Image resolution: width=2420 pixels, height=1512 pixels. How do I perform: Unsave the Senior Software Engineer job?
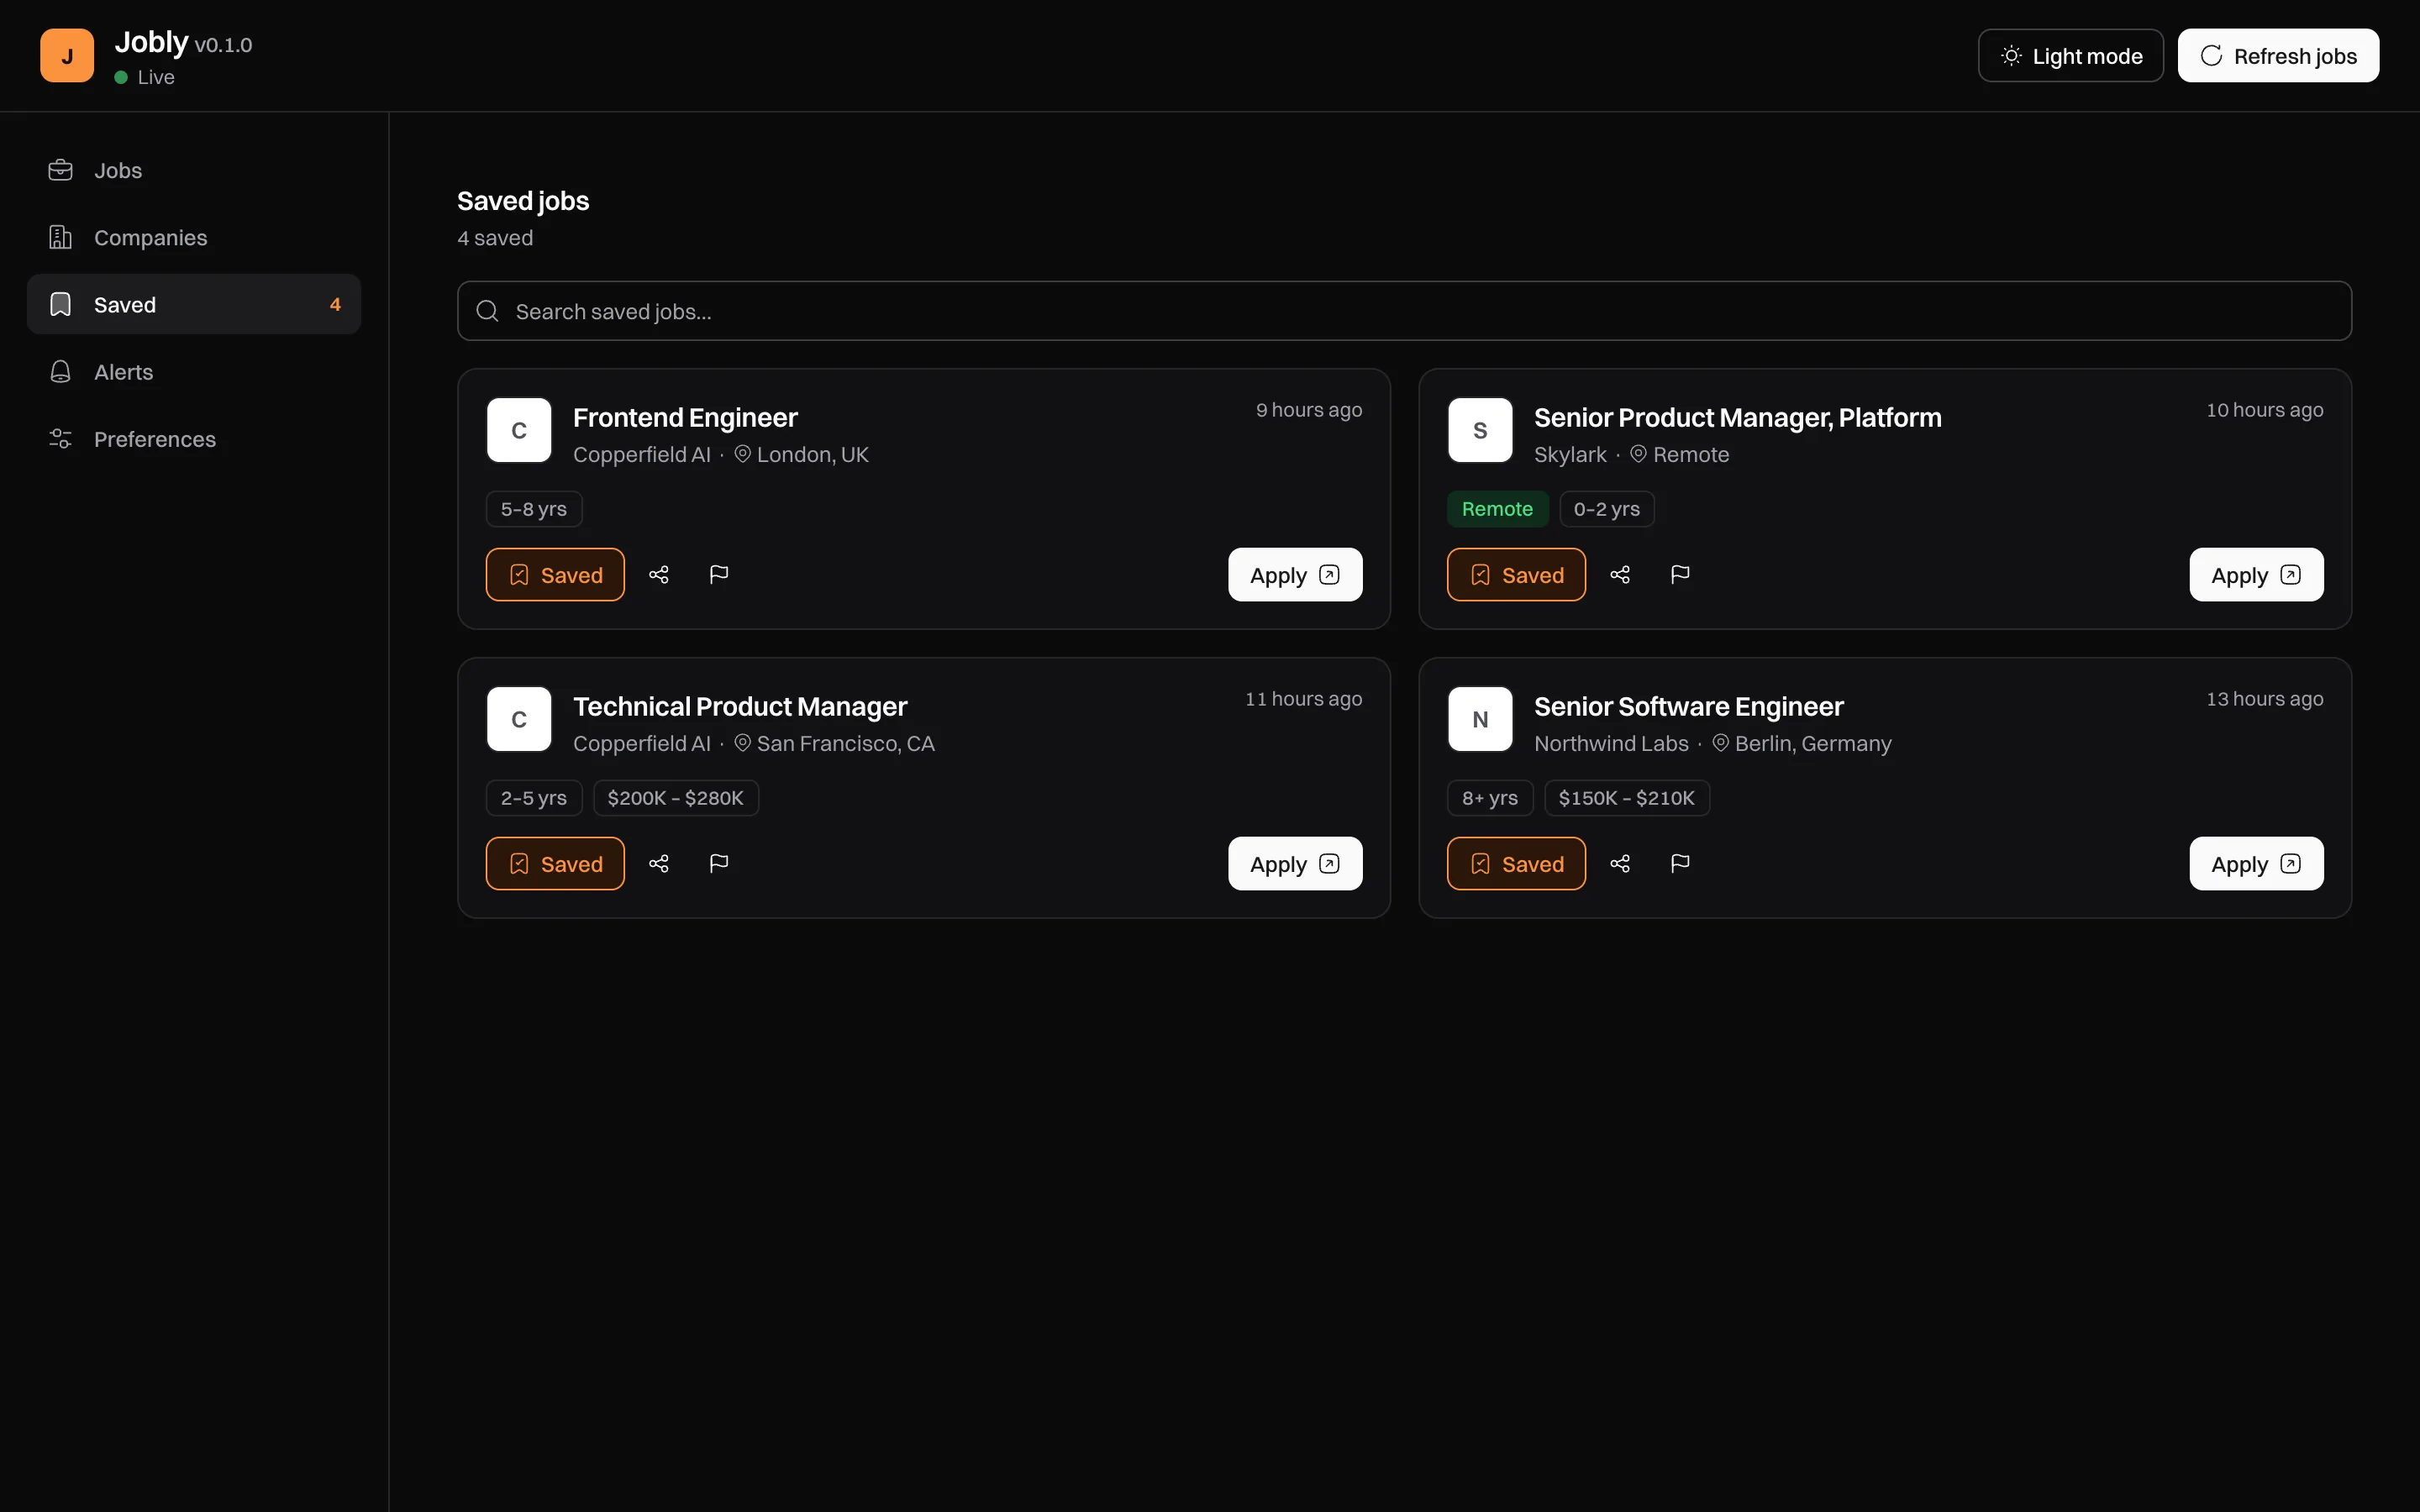tap(1516, 864)
